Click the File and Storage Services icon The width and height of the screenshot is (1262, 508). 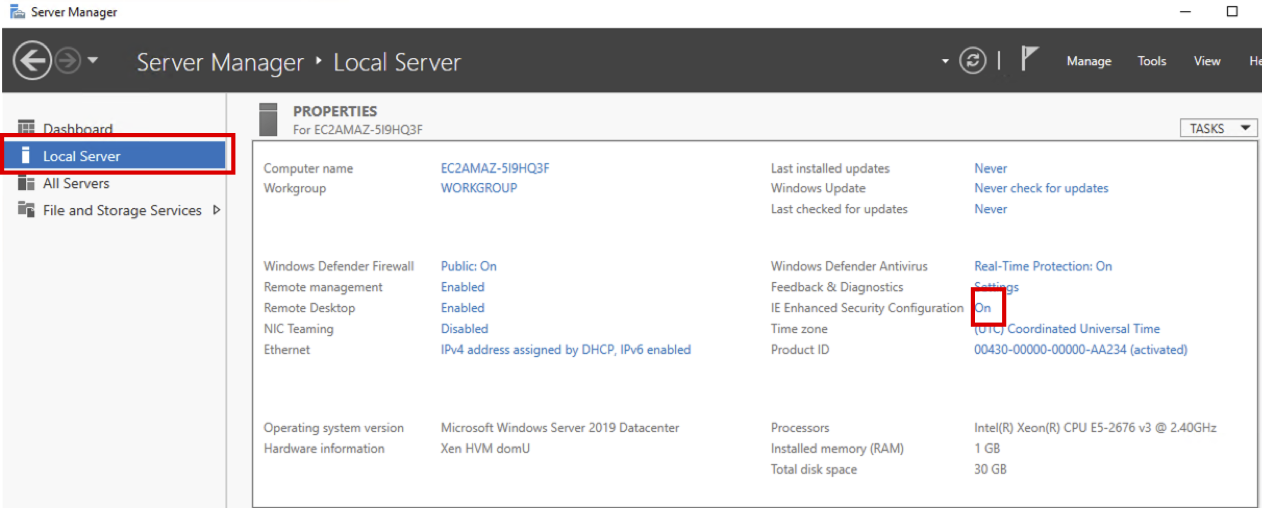point(26,210)
